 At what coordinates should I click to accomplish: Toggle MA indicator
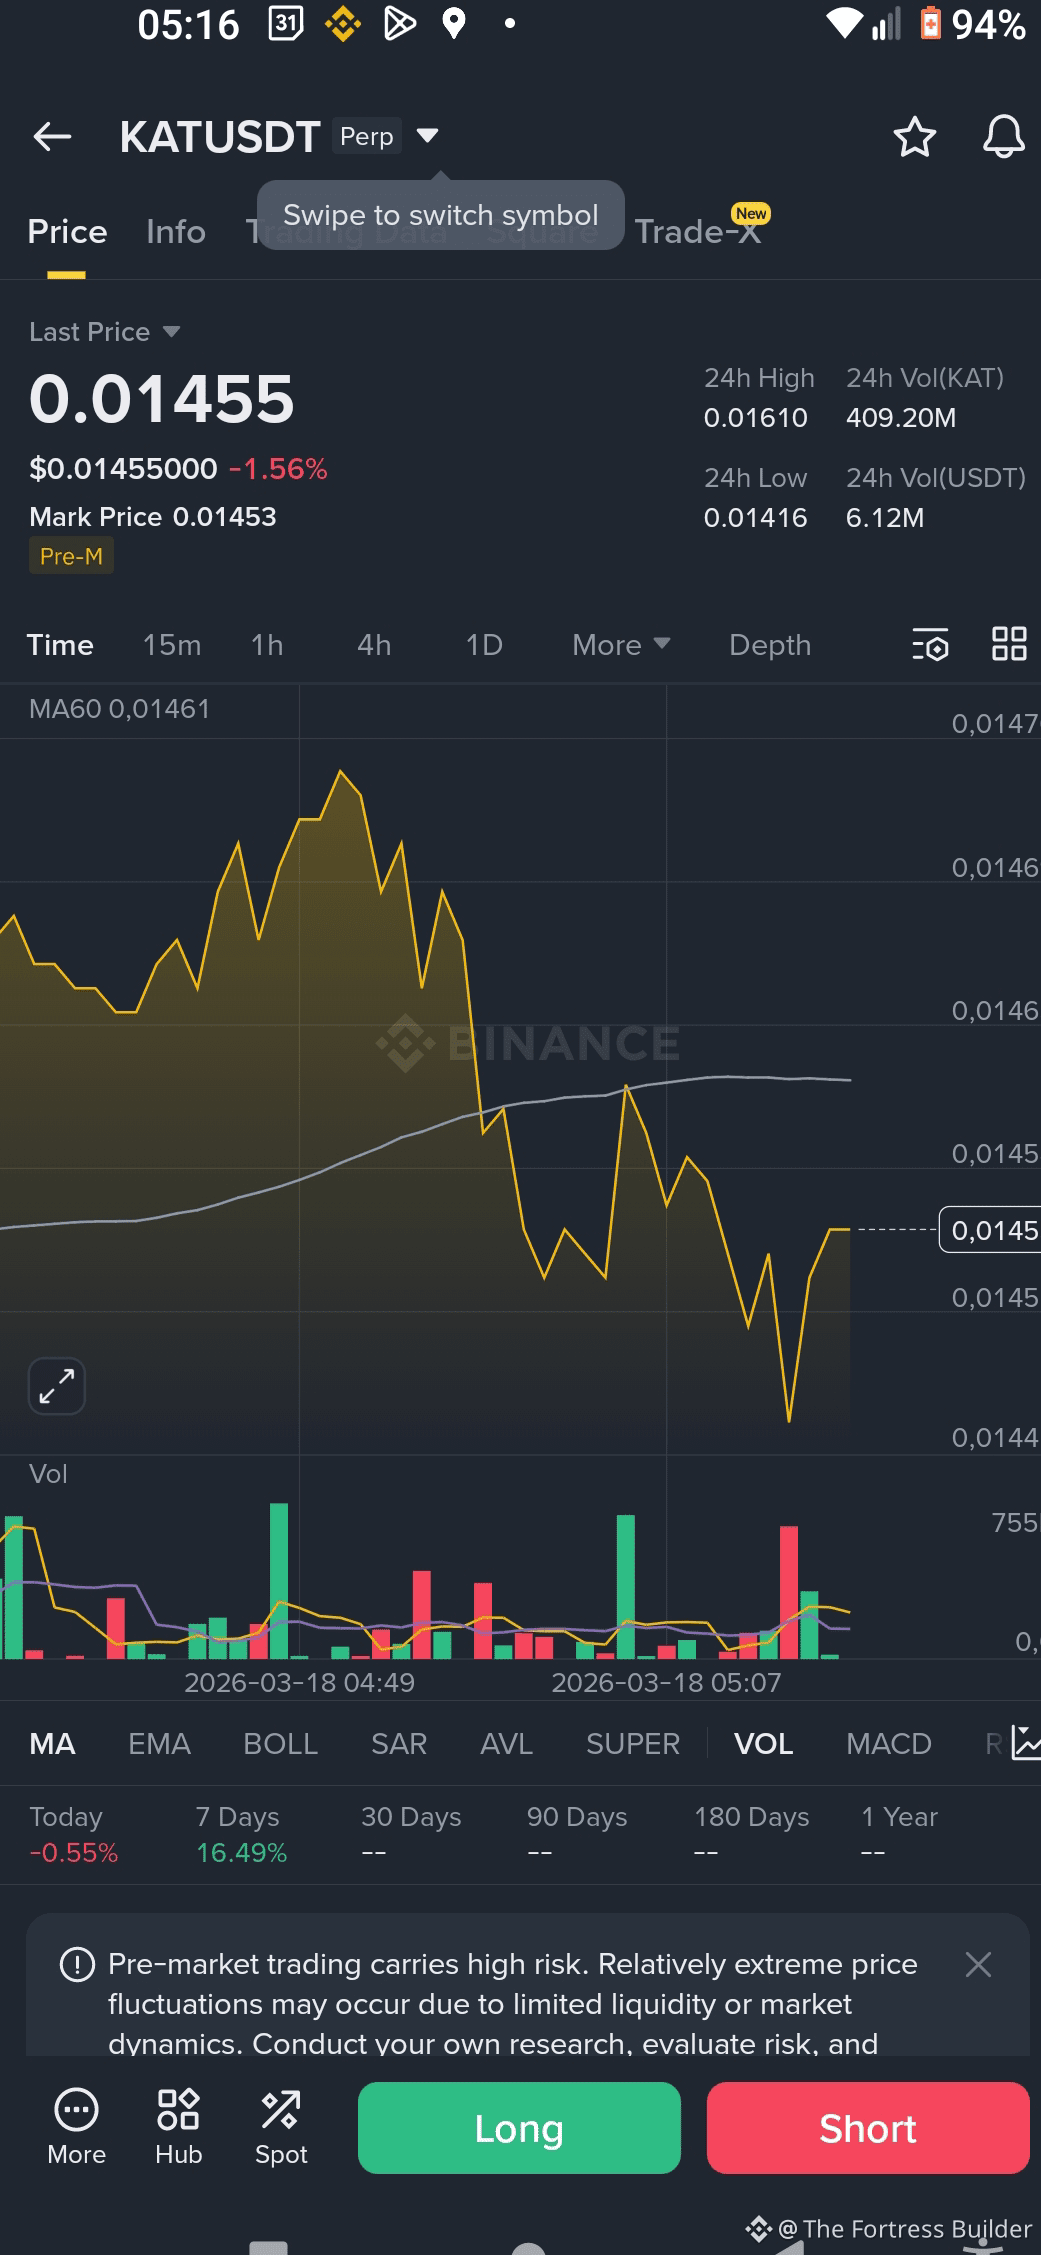52,1743
